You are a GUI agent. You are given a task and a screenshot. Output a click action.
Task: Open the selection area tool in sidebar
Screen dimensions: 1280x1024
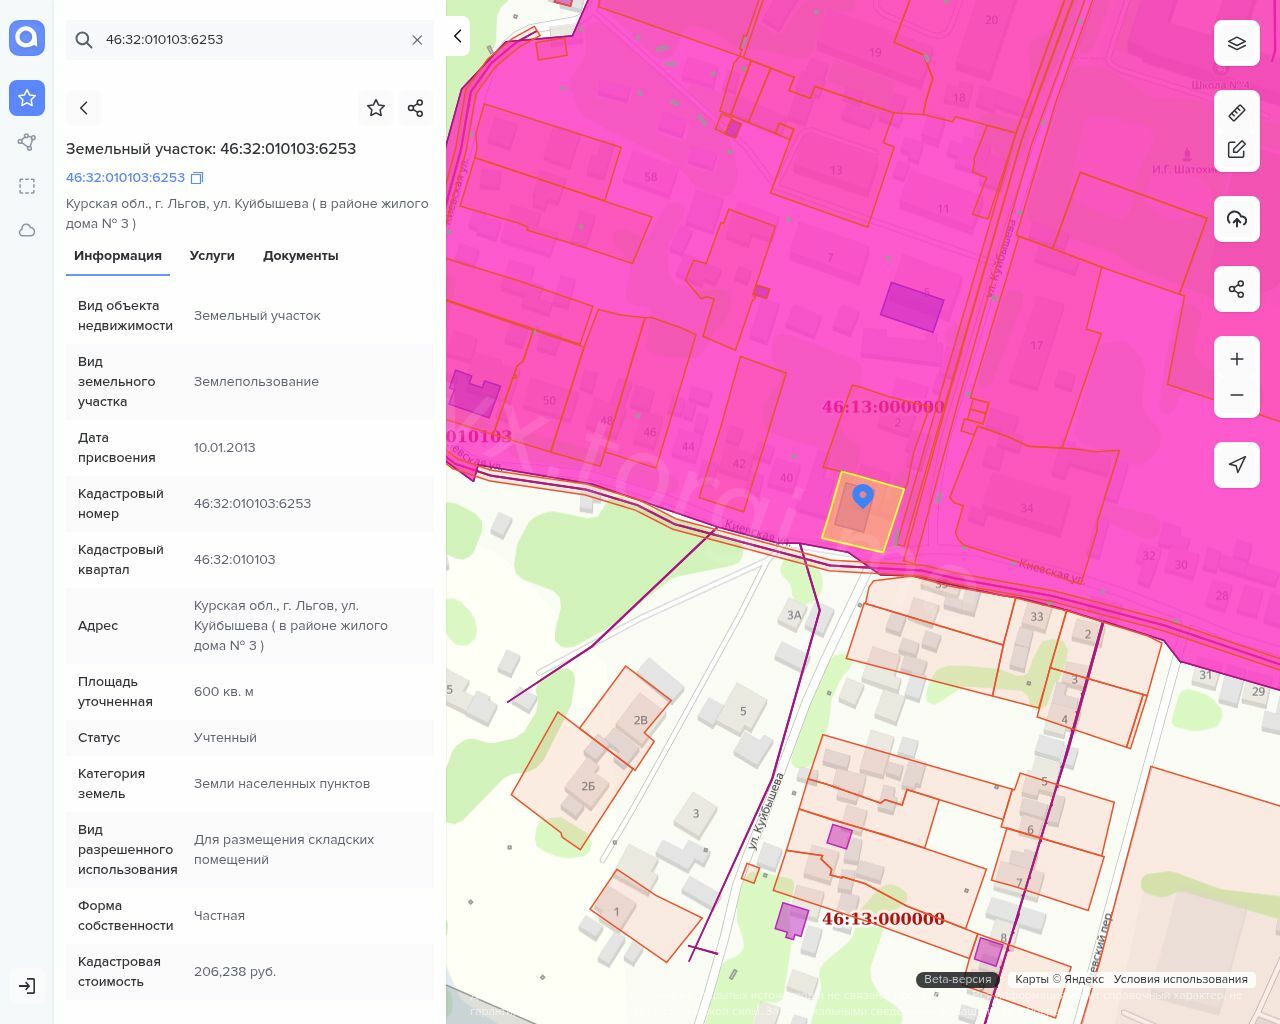(x=27, y=186)
